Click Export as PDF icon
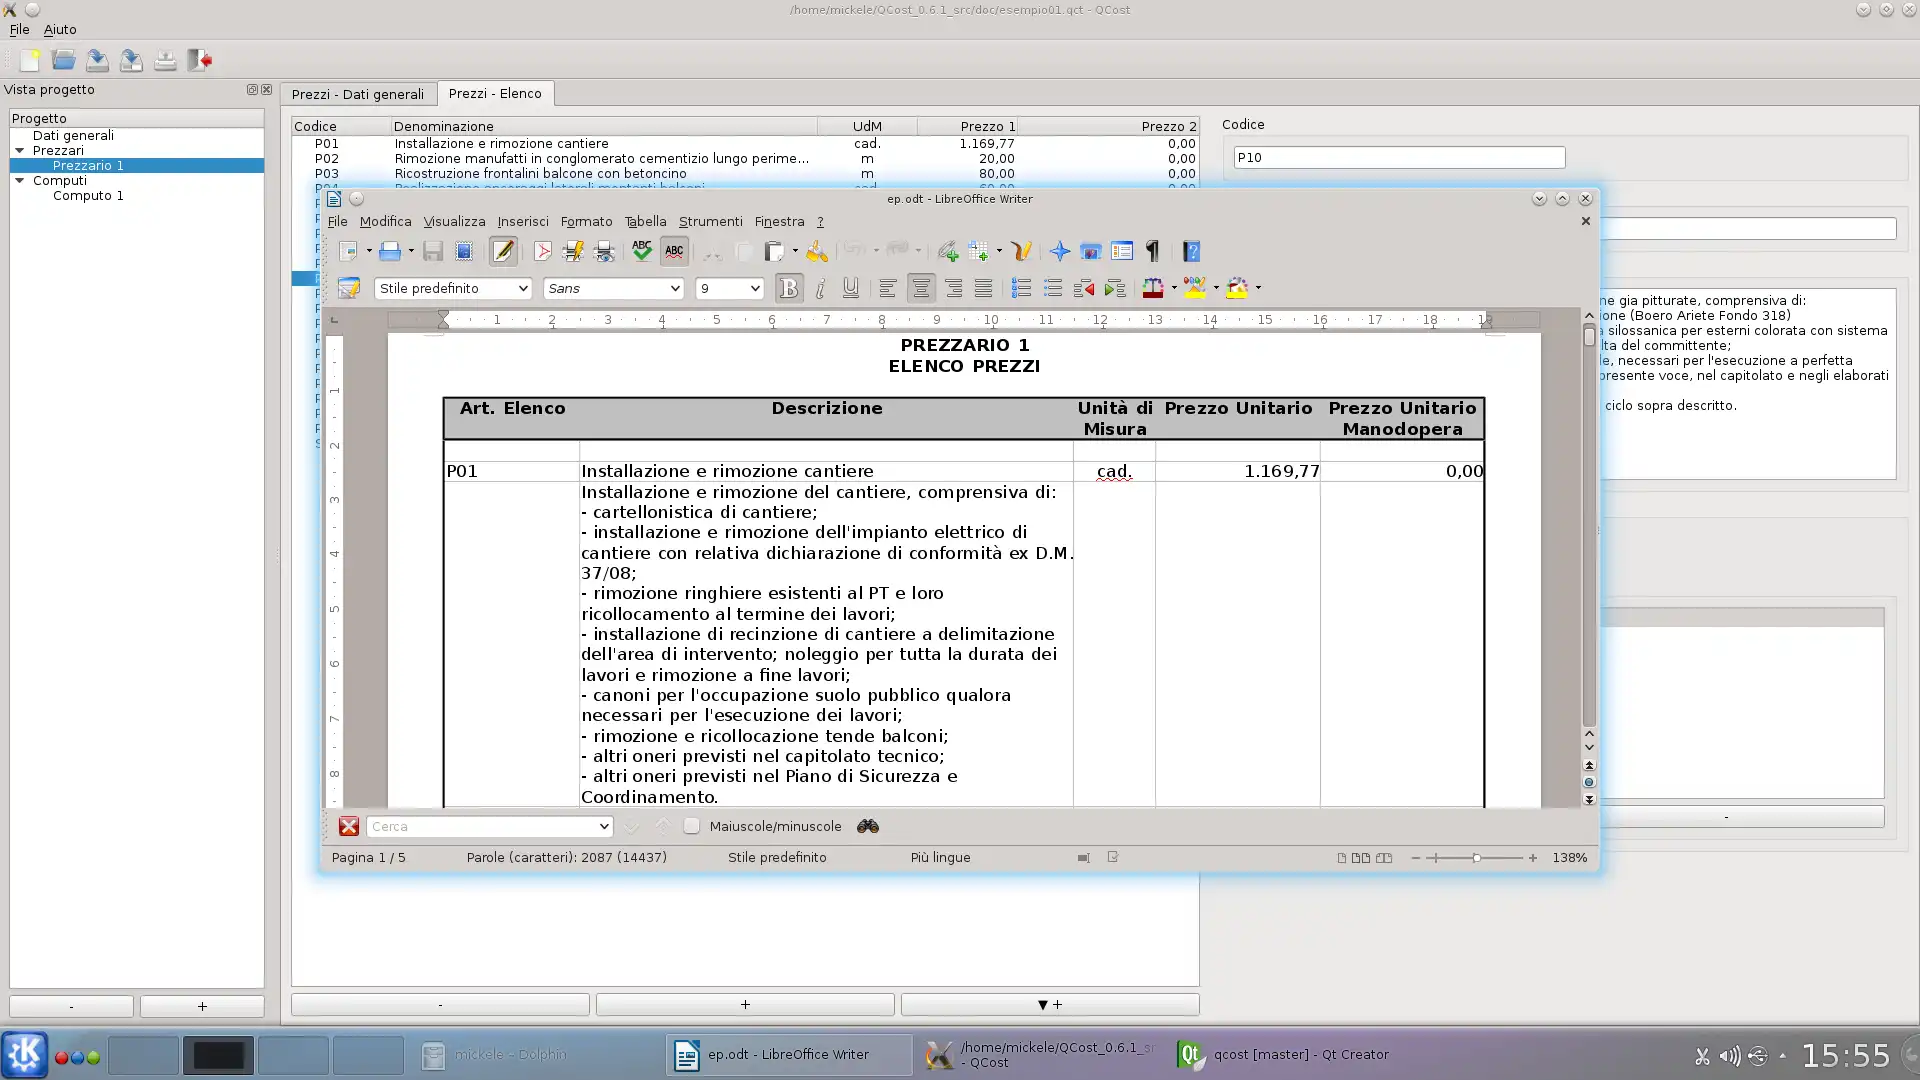The height and width of the screenshot is (1080, 1920). [542, 252]
